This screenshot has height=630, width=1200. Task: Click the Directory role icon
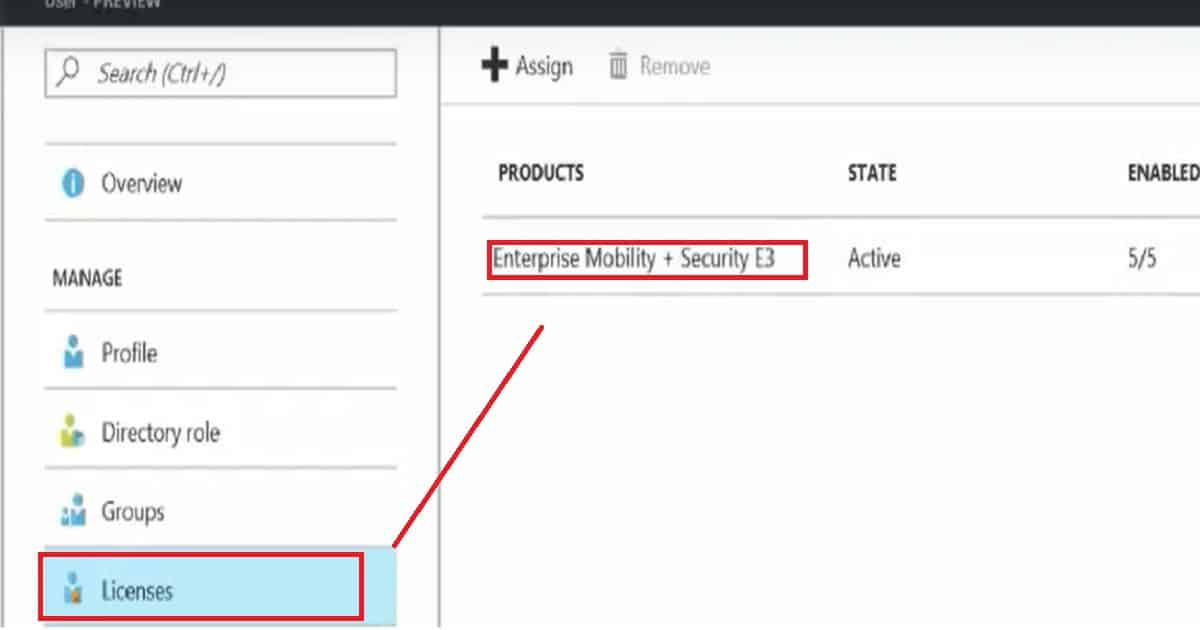73,433
